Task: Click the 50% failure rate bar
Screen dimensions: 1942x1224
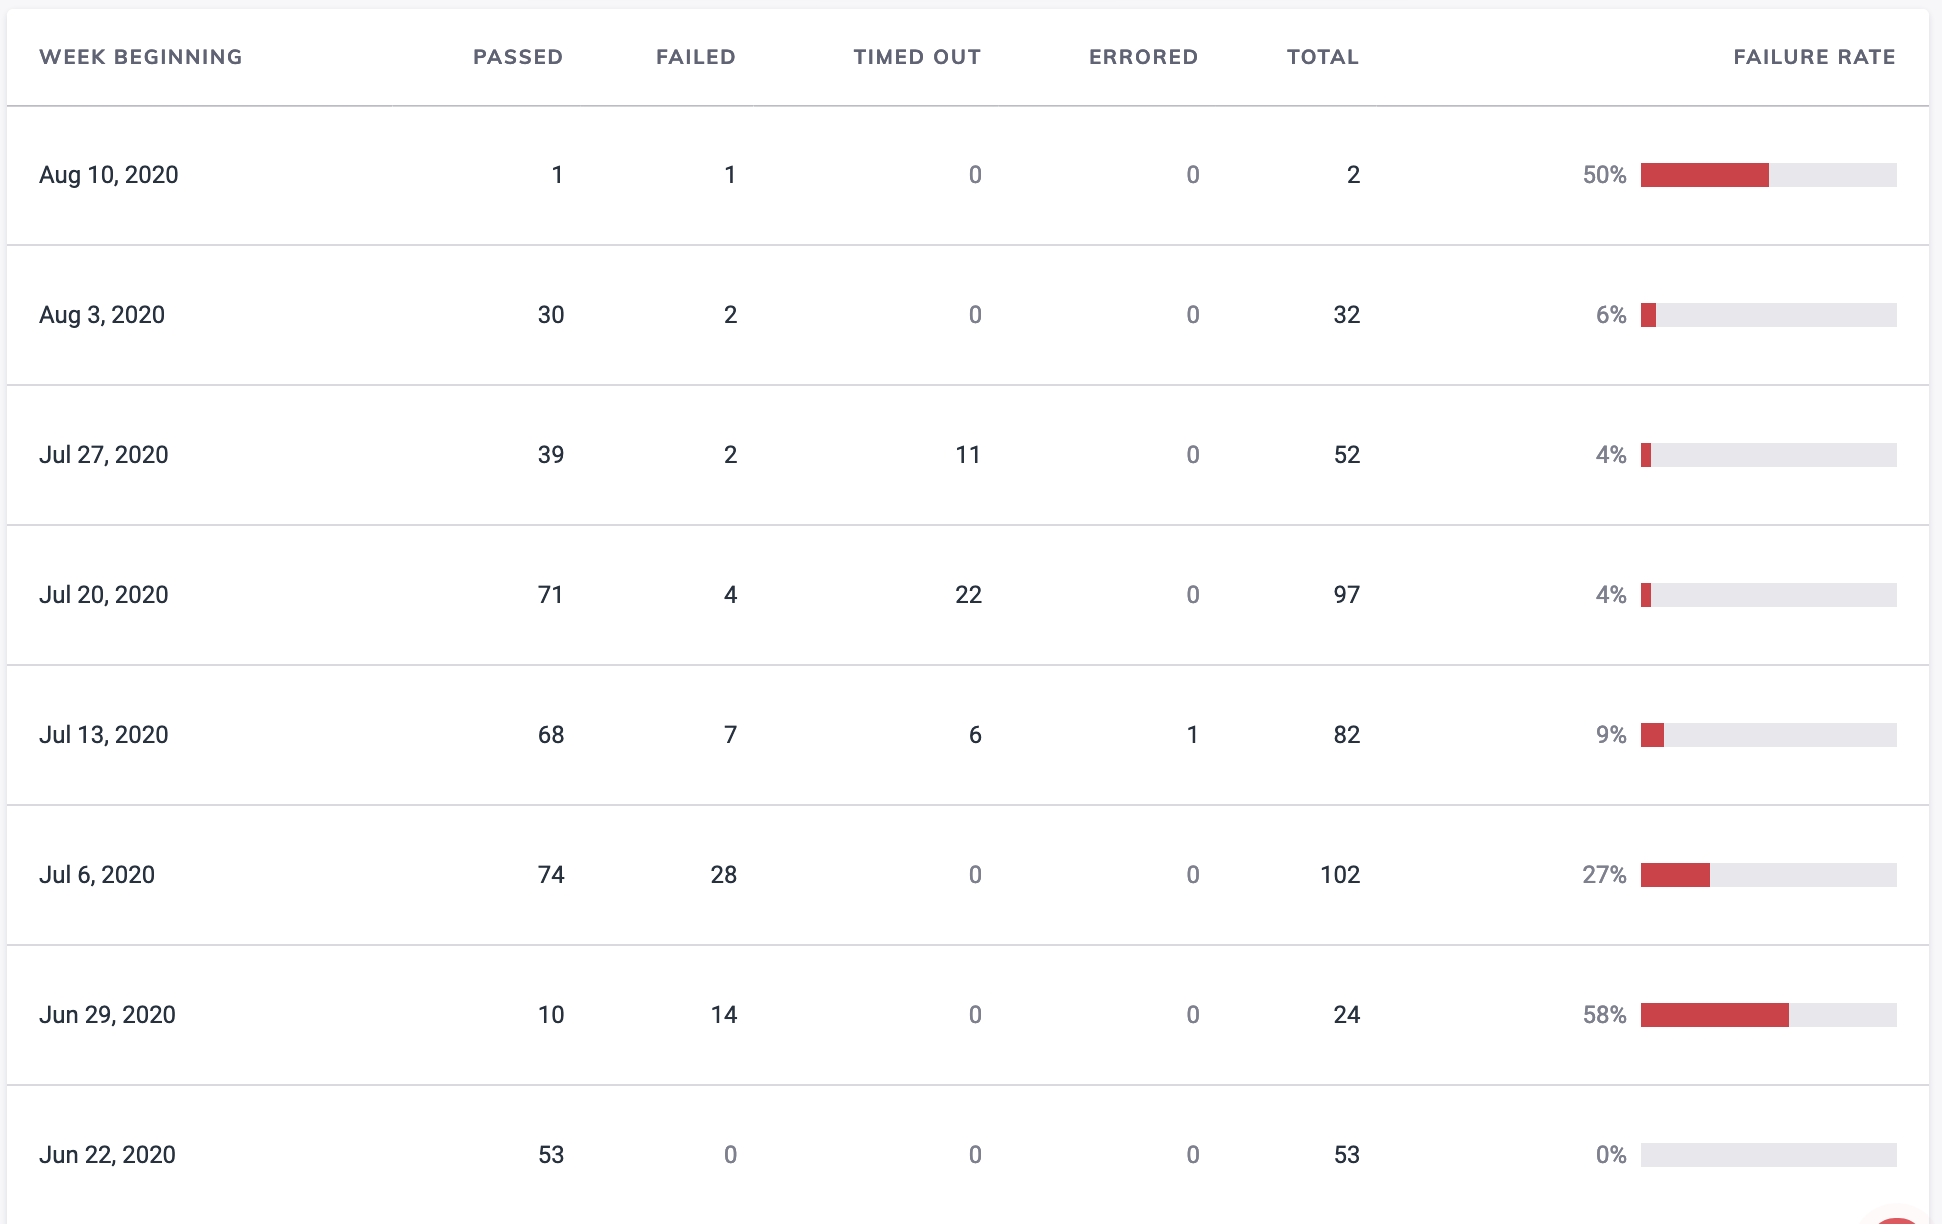Action: 1705,174
